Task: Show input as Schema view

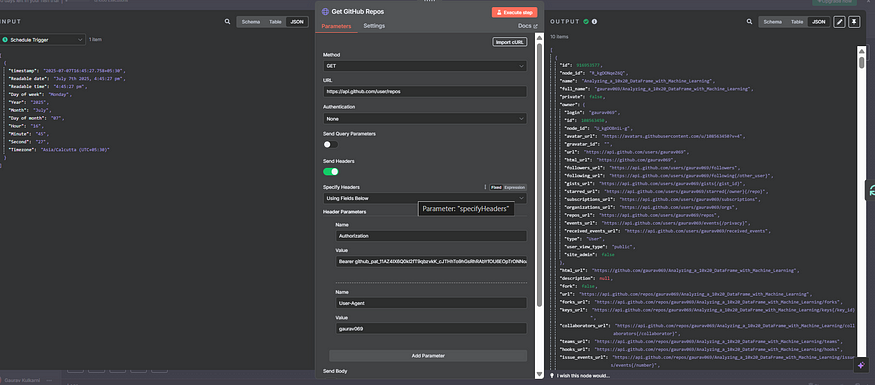Action: click(251, 22)
